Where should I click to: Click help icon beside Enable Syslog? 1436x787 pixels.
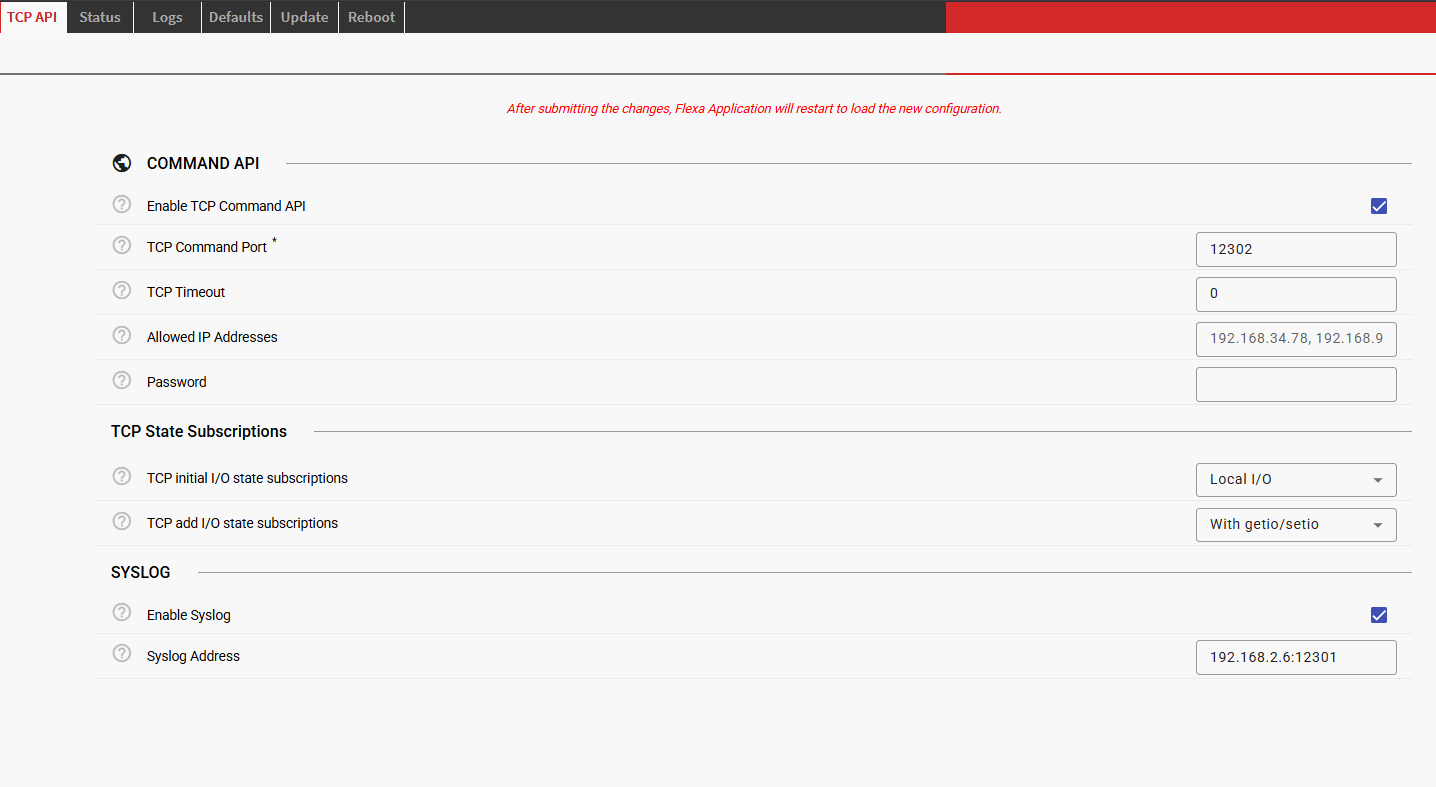(122, 613)
